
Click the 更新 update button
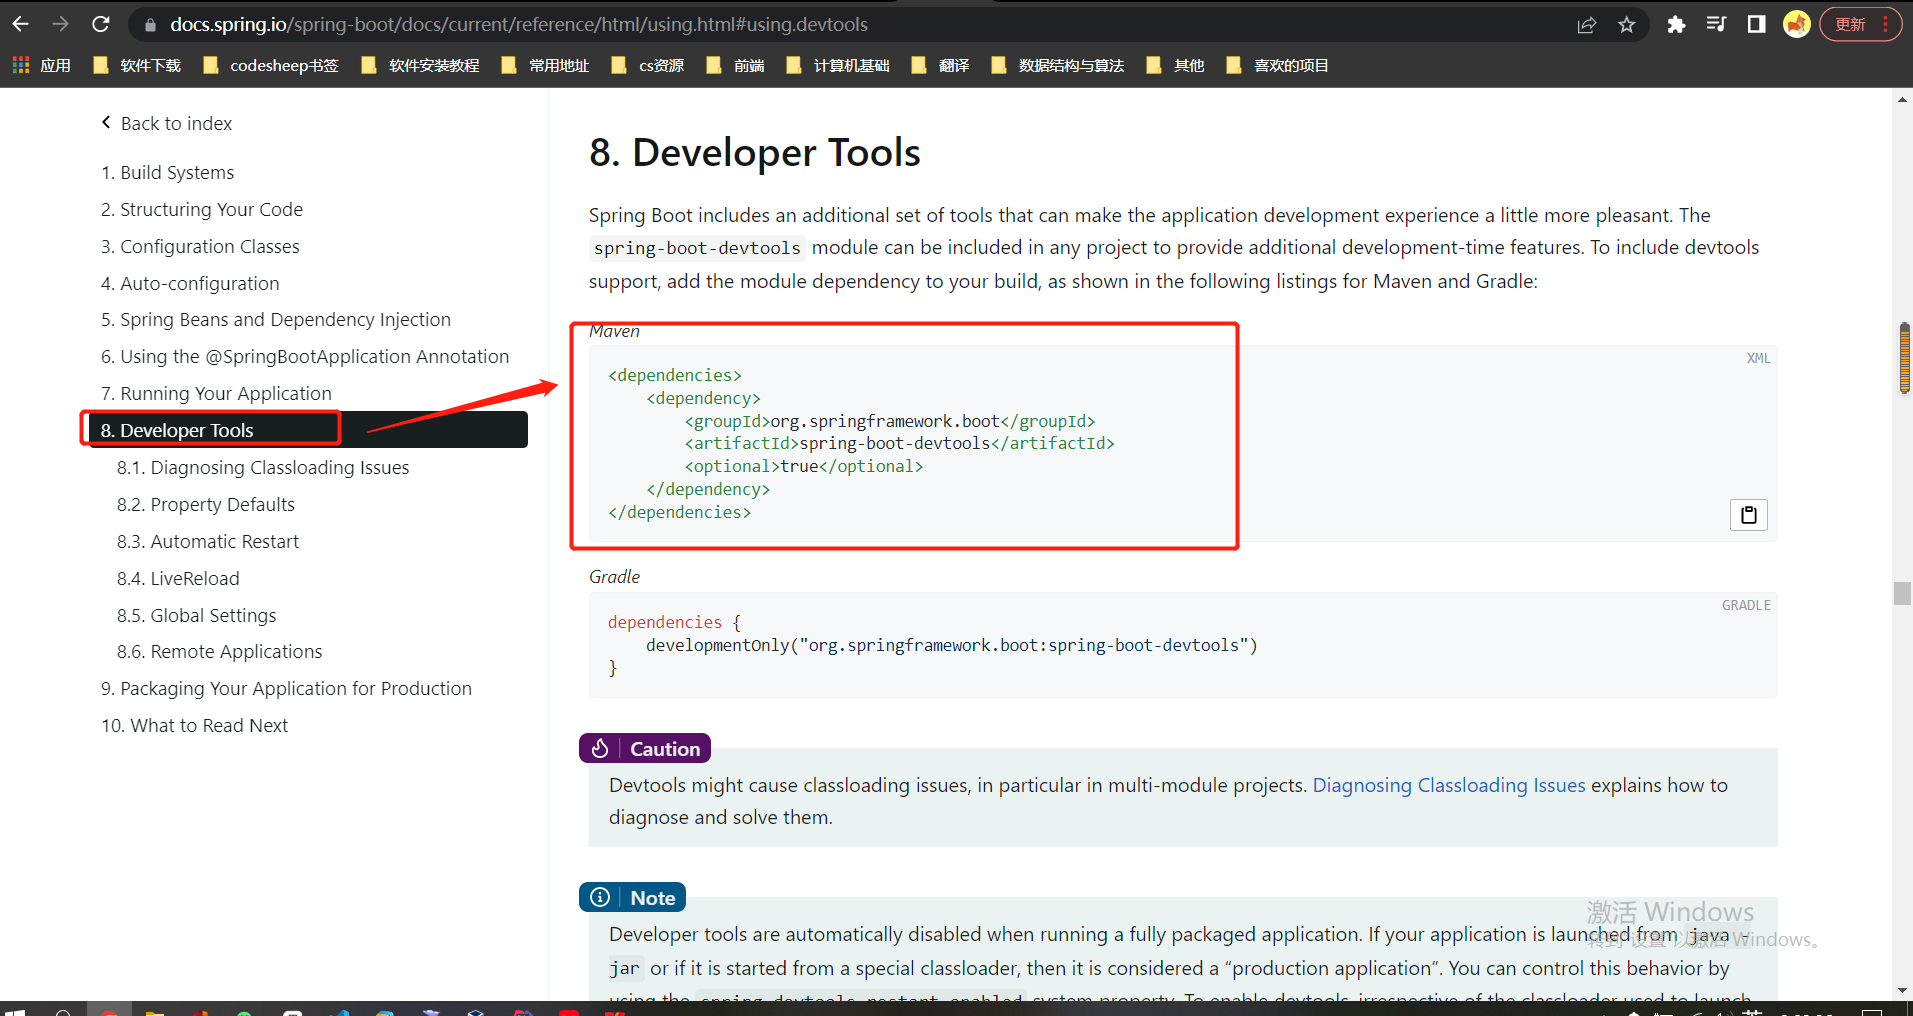(1850, 25)
